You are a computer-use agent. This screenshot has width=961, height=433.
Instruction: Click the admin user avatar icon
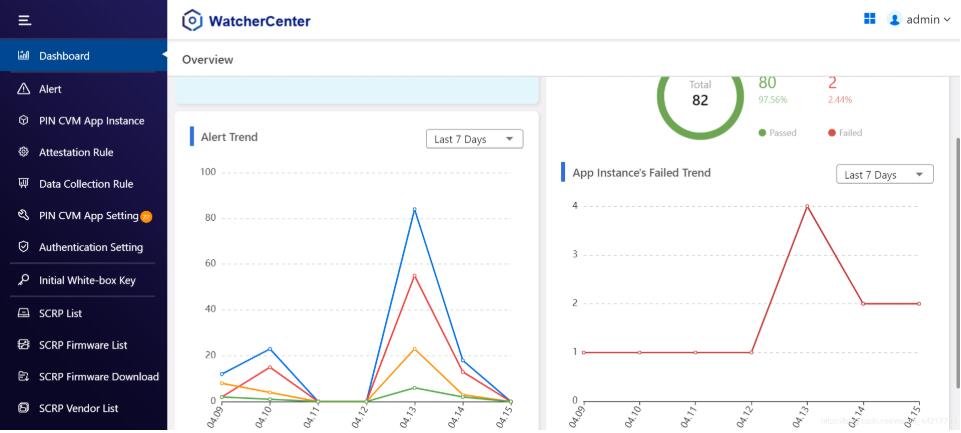click(895, 20)
